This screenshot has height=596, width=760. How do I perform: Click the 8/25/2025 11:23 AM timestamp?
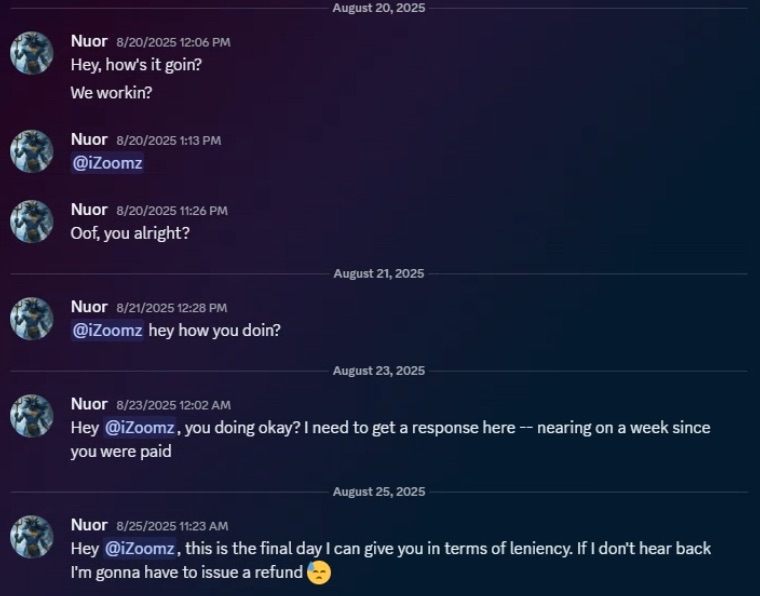pyautogui.click(x=172, y=526)
